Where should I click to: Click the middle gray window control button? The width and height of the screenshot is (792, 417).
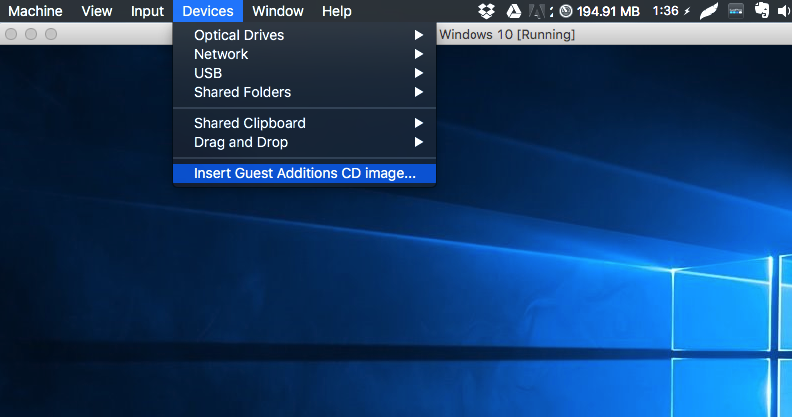[31, 34]
